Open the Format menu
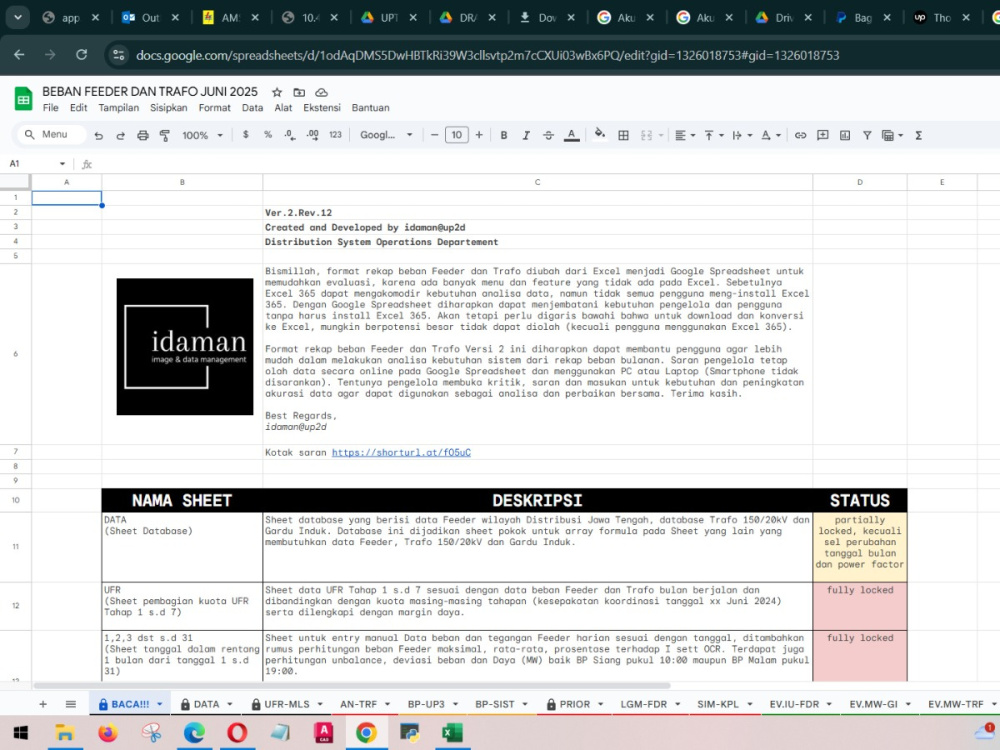Screen dimensions: 1000x750 click(x=214, y=108)
